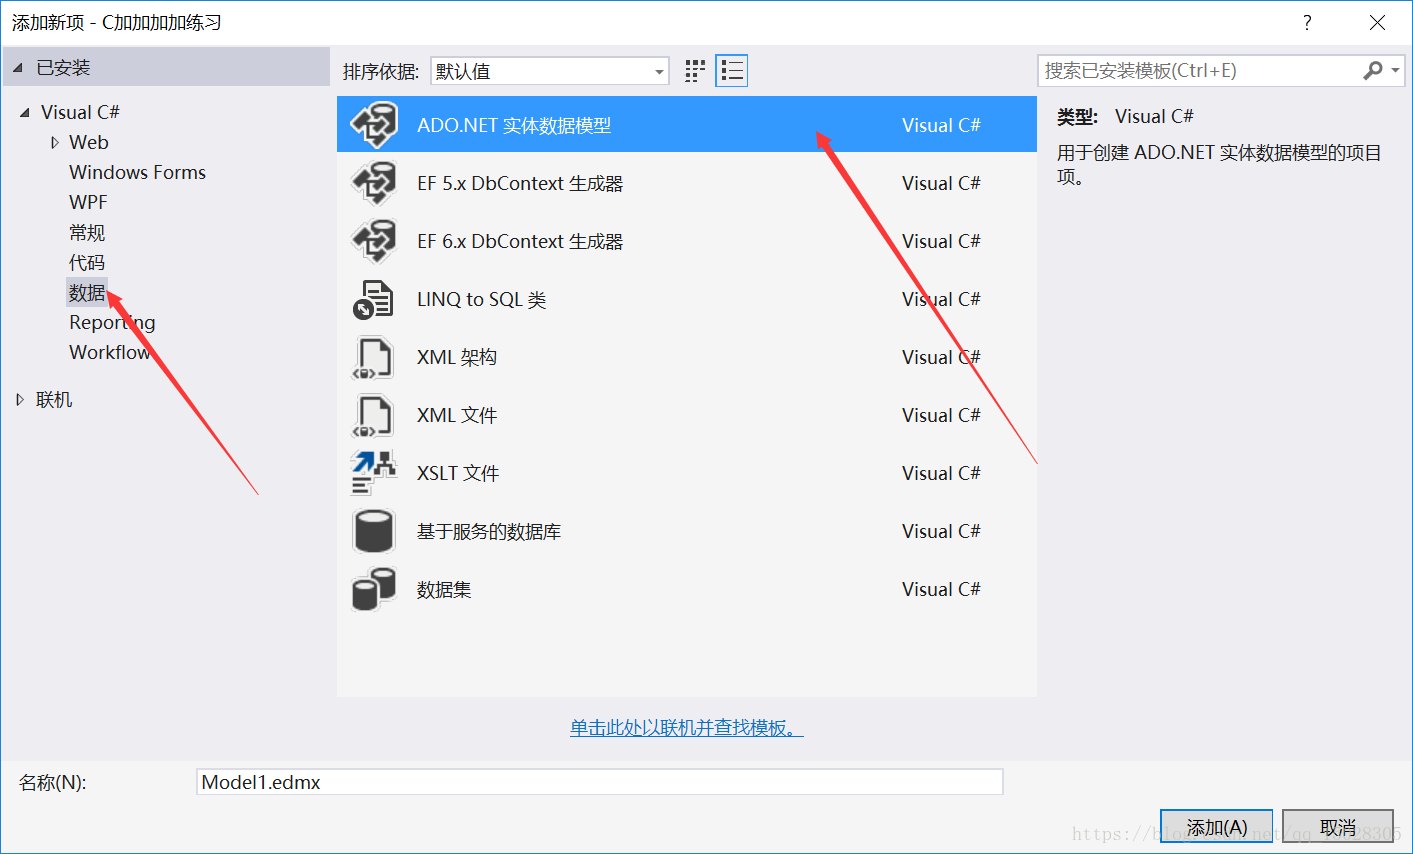Open the 排序依据 默认值 dropdown
Image resolution: width=1413 pixels, height=854 pixels.
(550, 71)
